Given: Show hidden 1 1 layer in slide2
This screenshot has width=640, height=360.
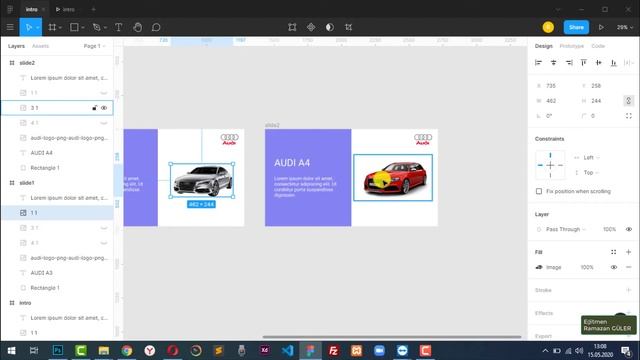Looking at the screenshot, I should [x=104, y=93].
